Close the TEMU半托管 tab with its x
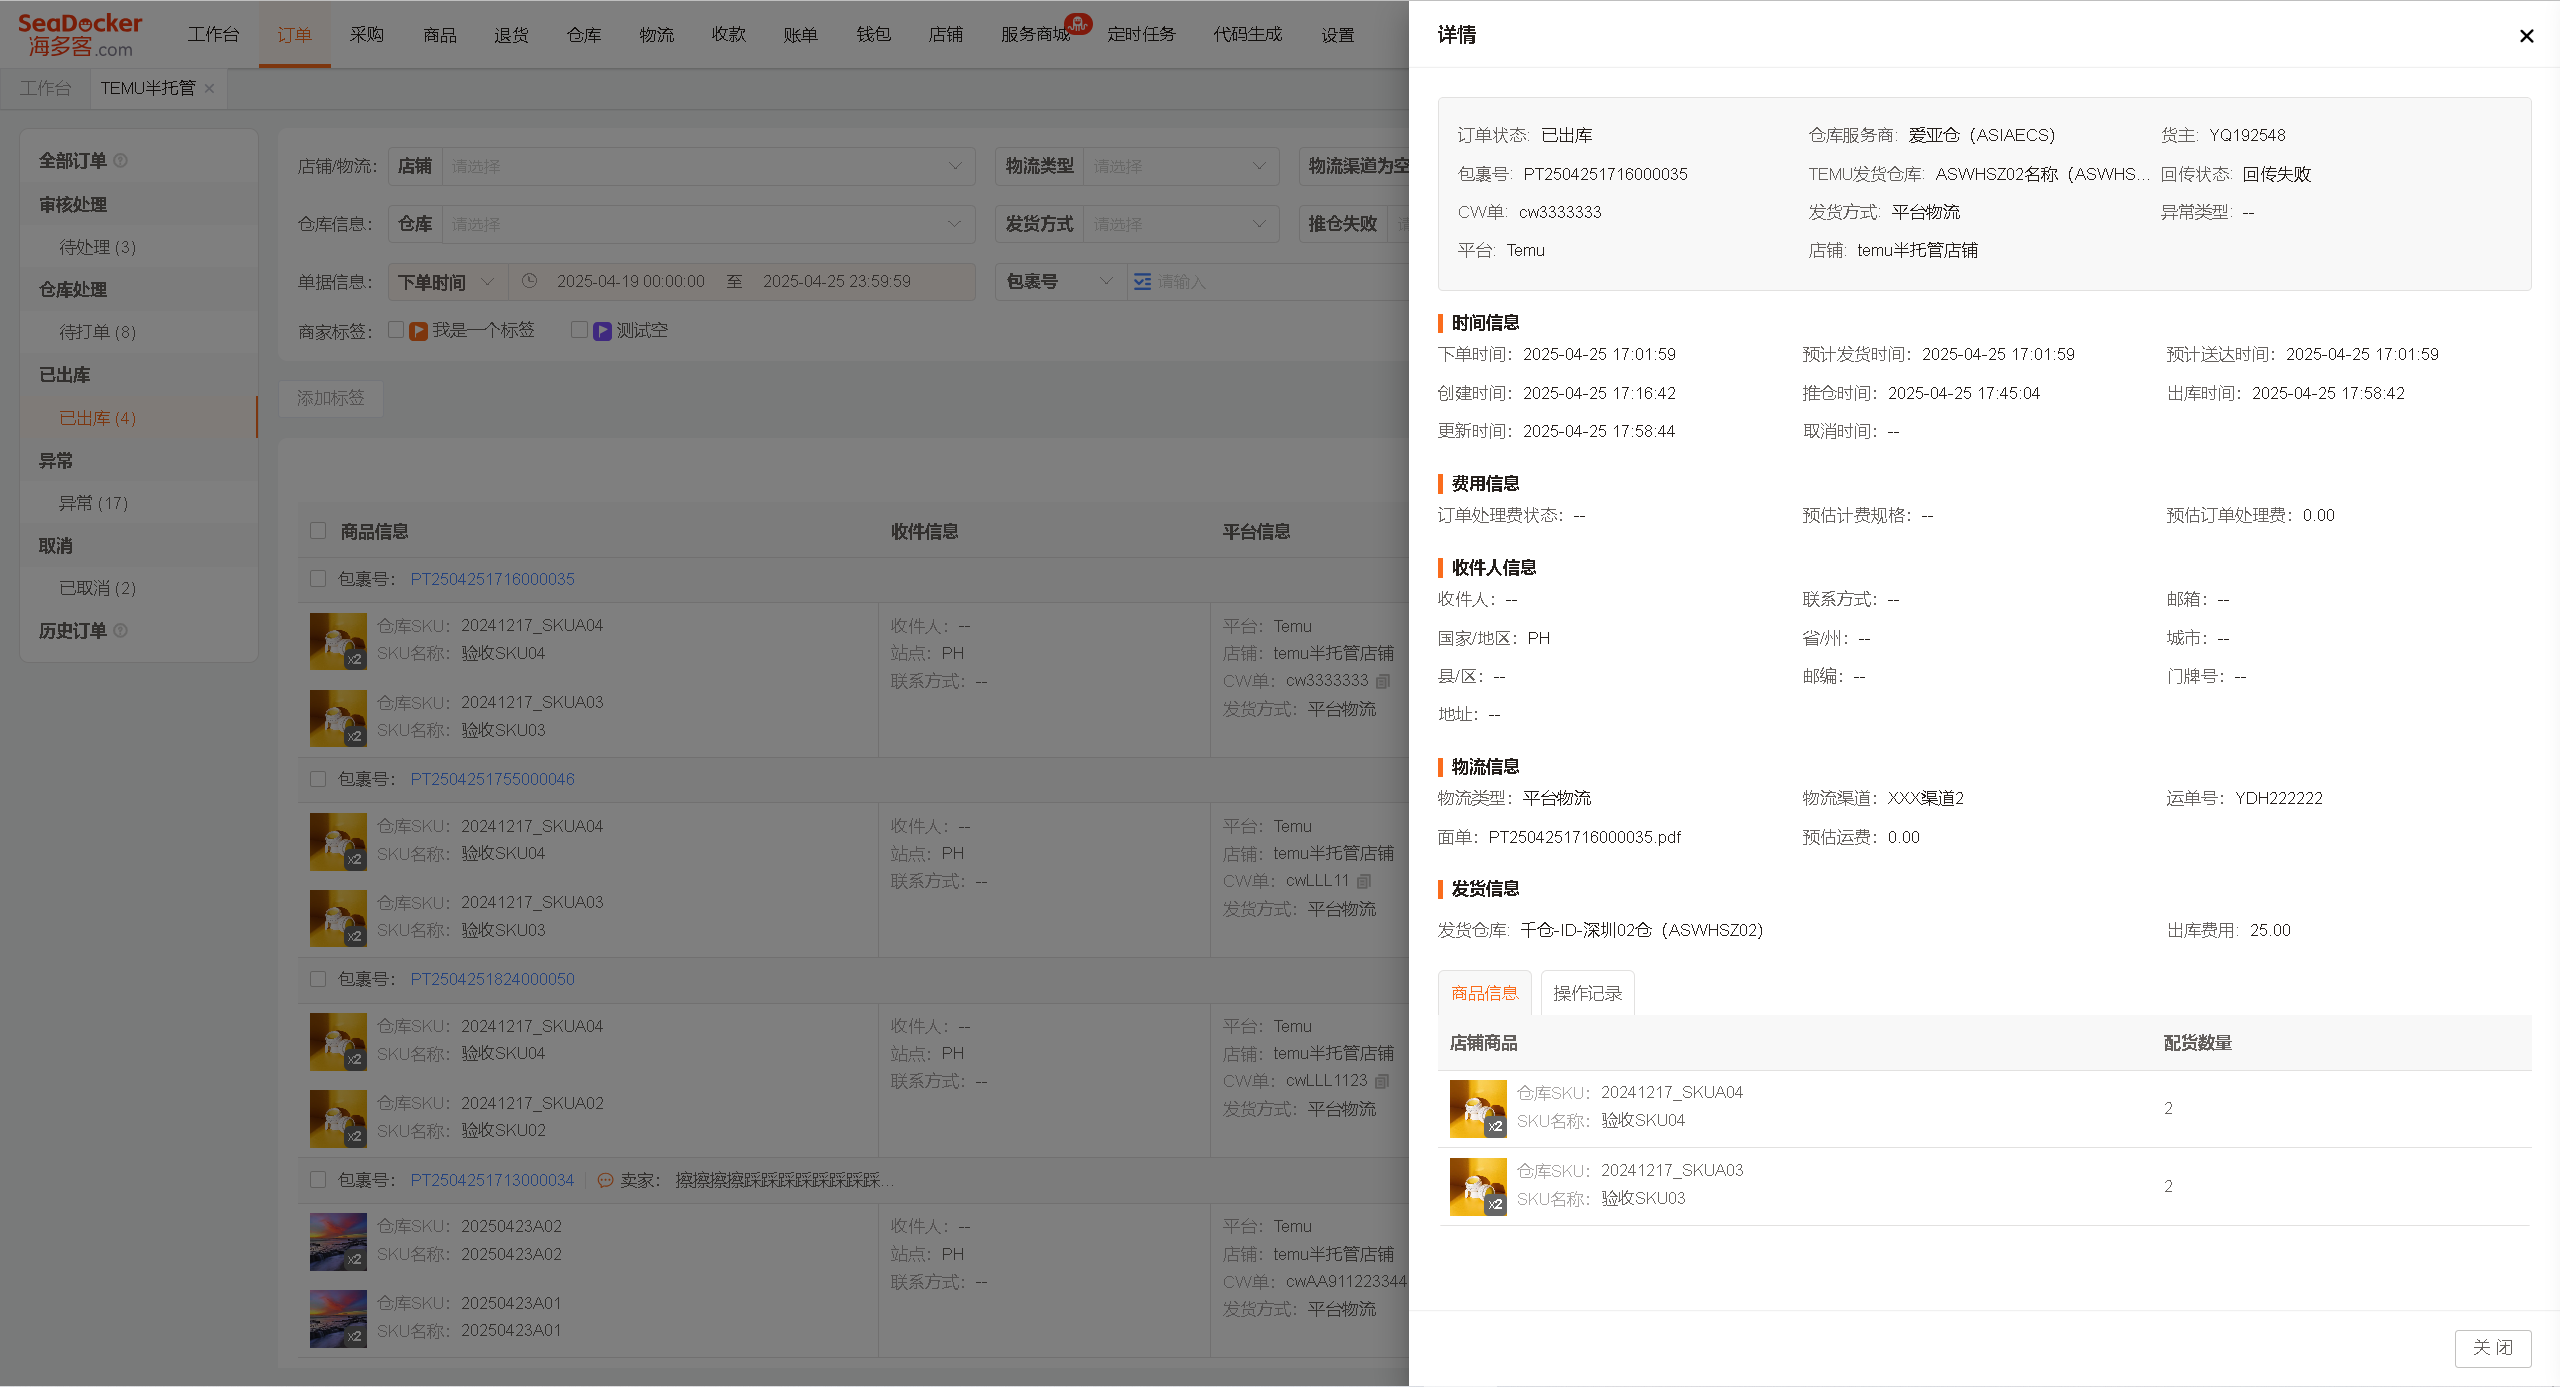 [x=209, y=89]
